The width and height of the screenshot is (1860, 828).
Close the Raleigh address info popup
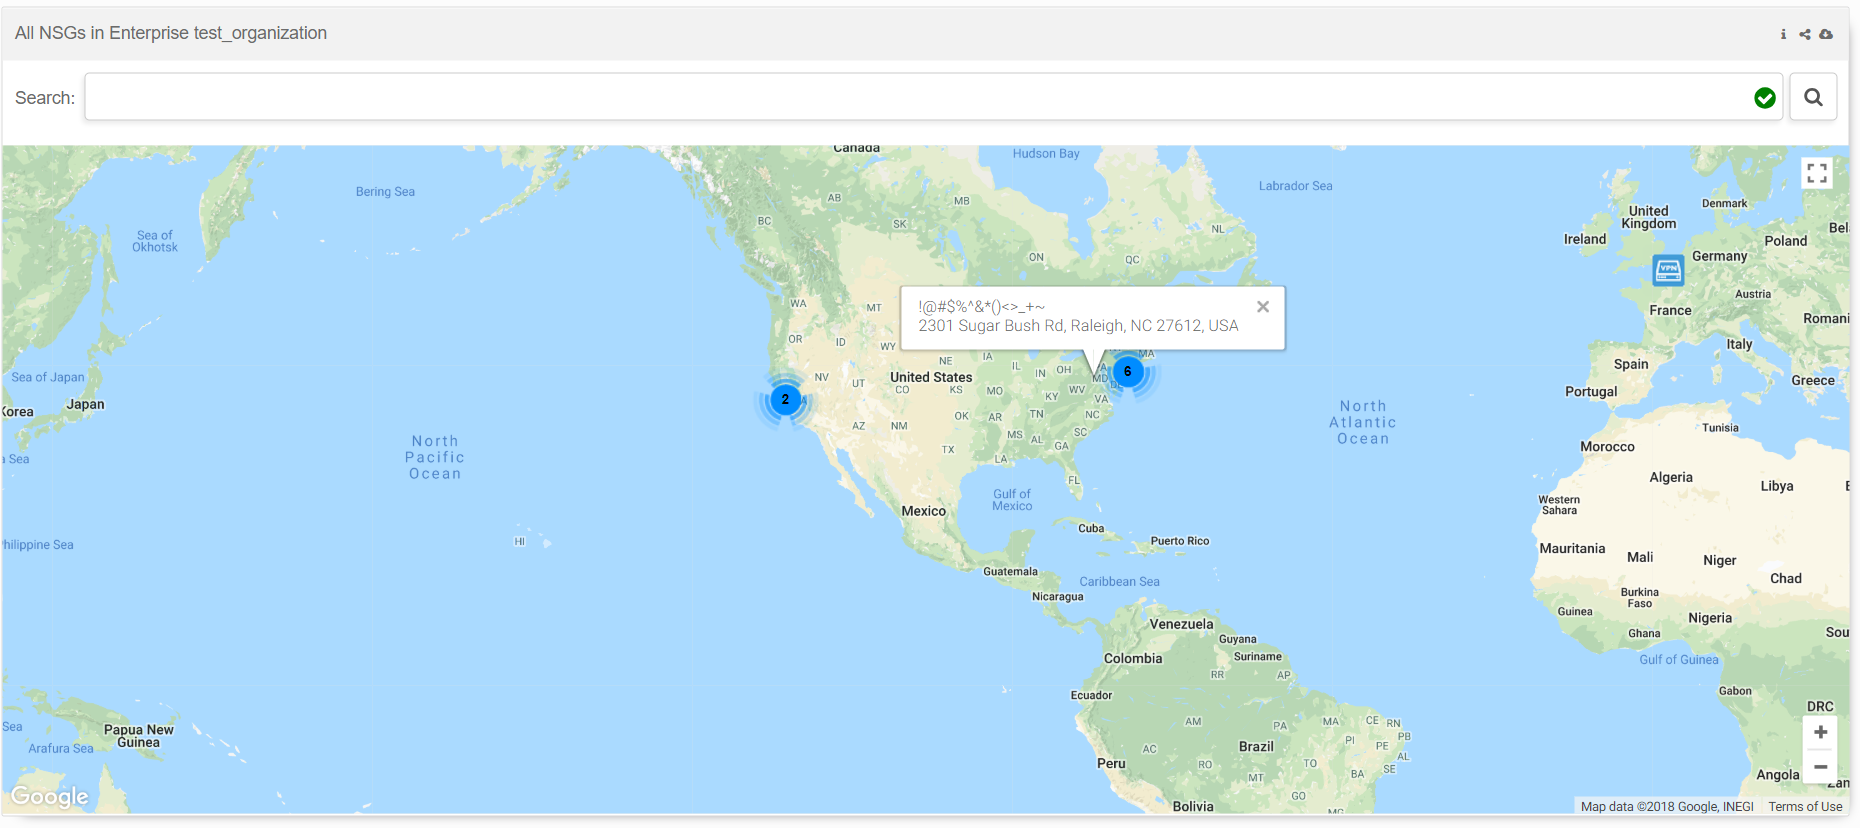[1263, 307]
